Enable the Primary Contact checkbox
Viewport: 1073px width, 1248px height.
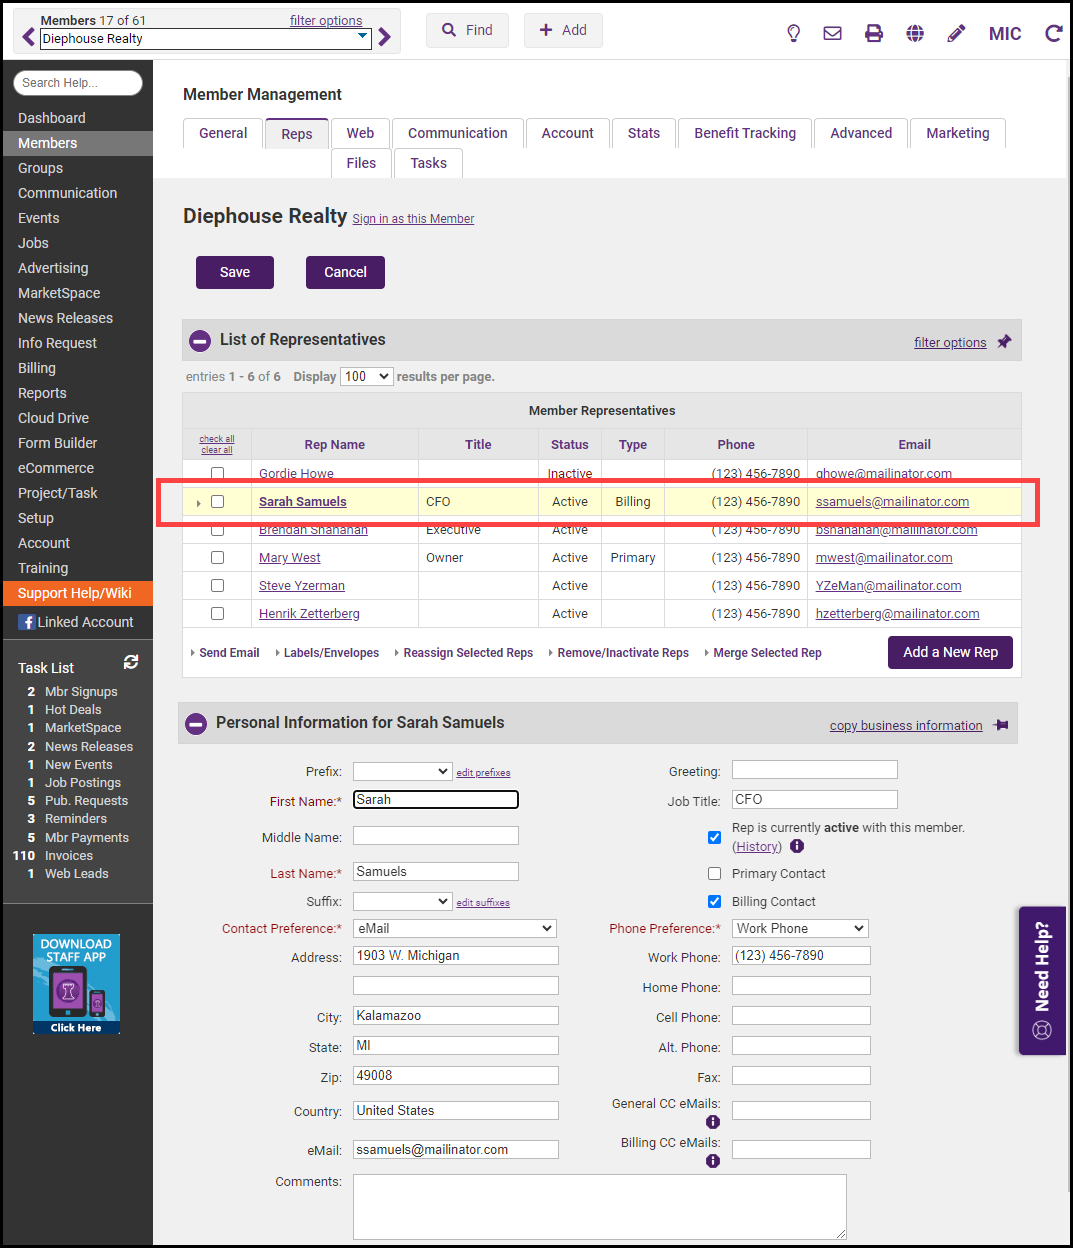click(x=714, y=873)
